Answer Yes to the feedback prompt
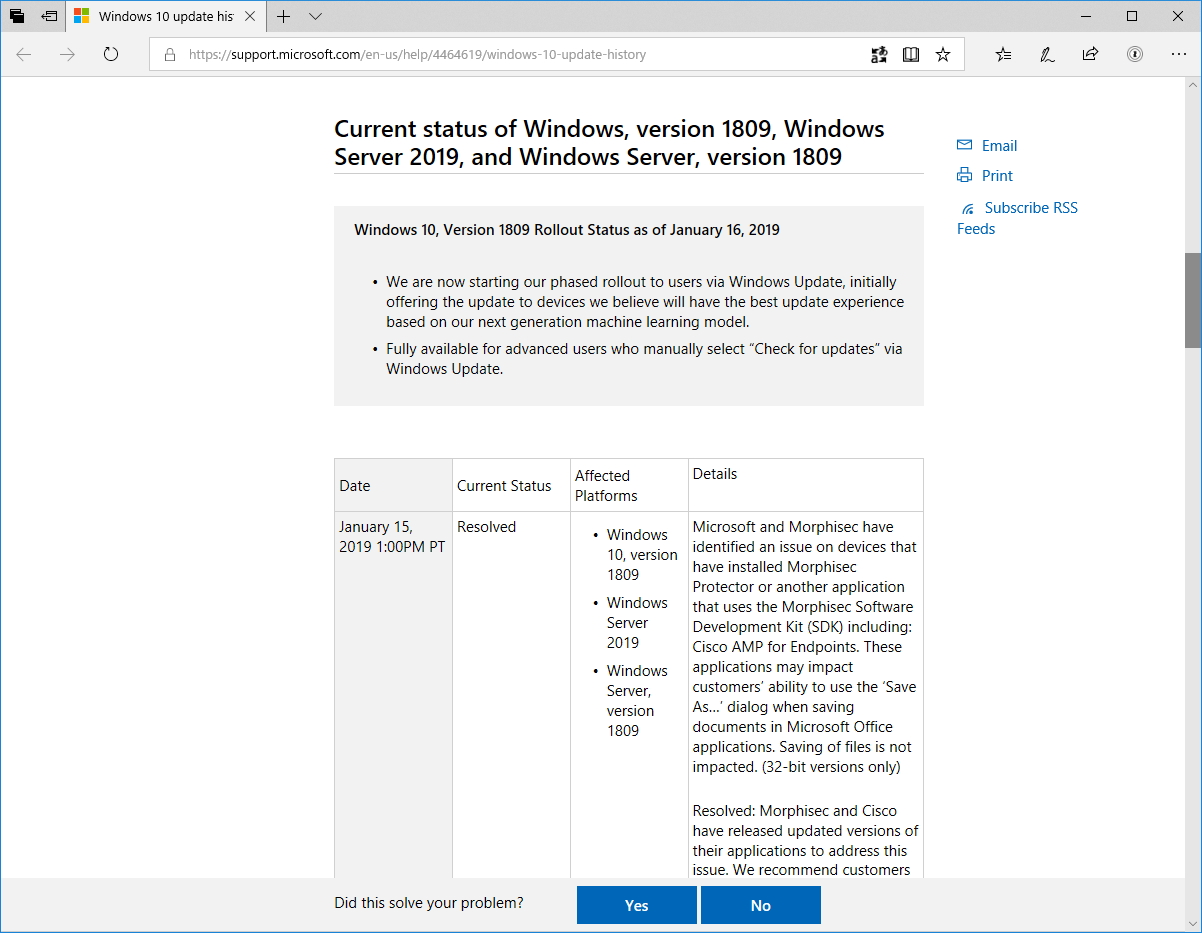This screenshot has height=933, width=1202. coord(636,905)
